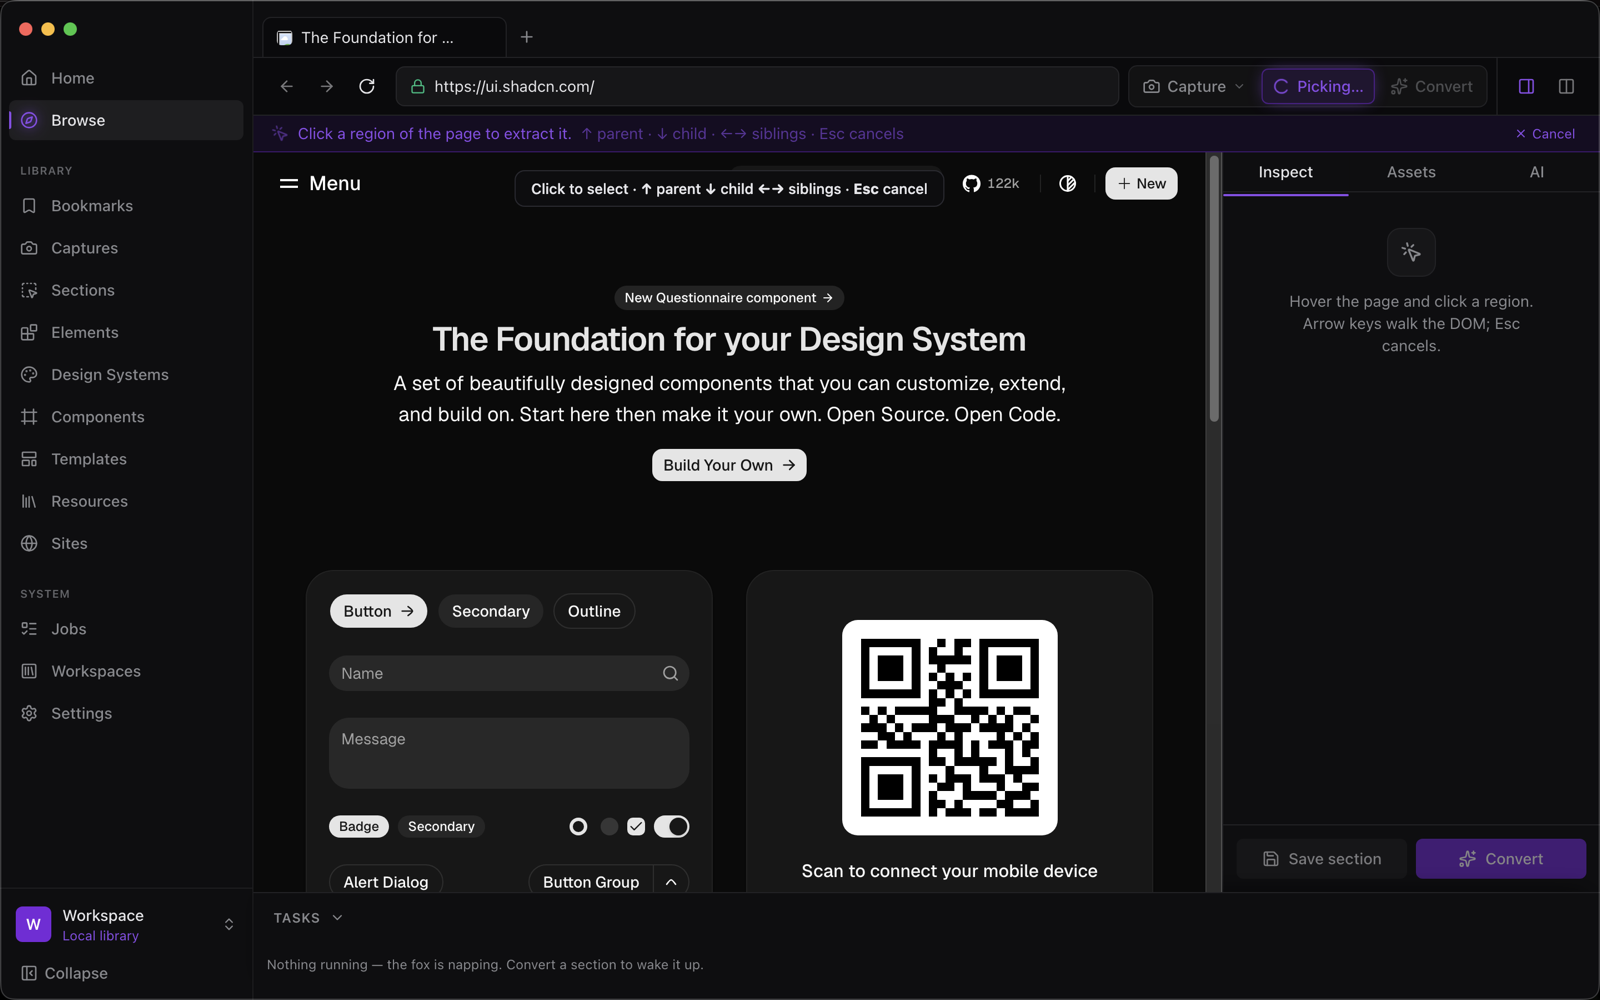
Task: Open Sections in the library
Action: [126, 290]
